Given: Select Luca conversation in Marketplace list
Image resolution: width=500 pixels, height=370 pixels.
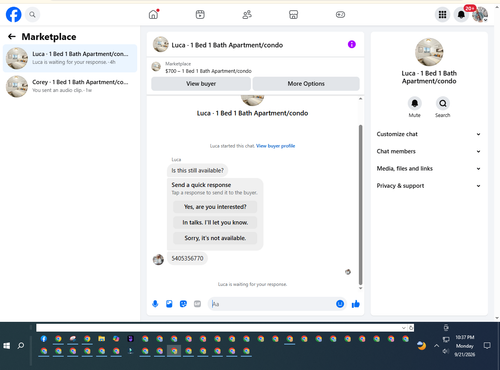Looking at the screenshot, I should (70, 58).
